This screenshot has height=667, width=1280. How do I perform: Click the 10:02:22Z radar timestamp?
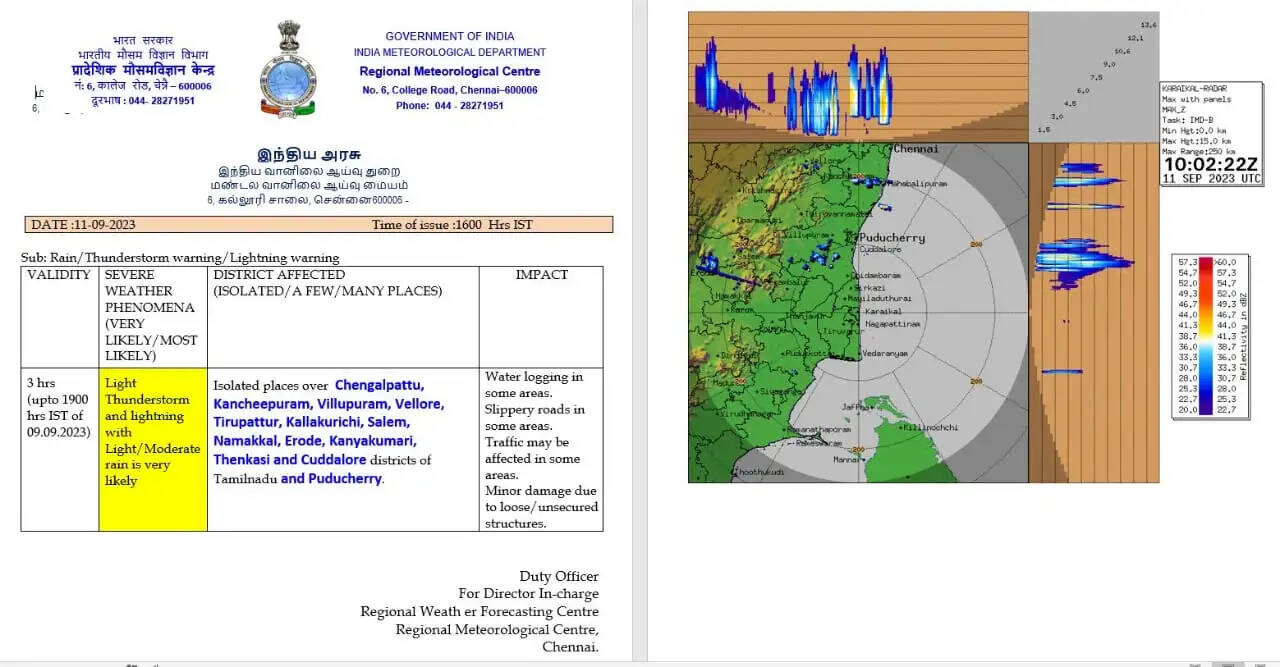pos(1211,163)
